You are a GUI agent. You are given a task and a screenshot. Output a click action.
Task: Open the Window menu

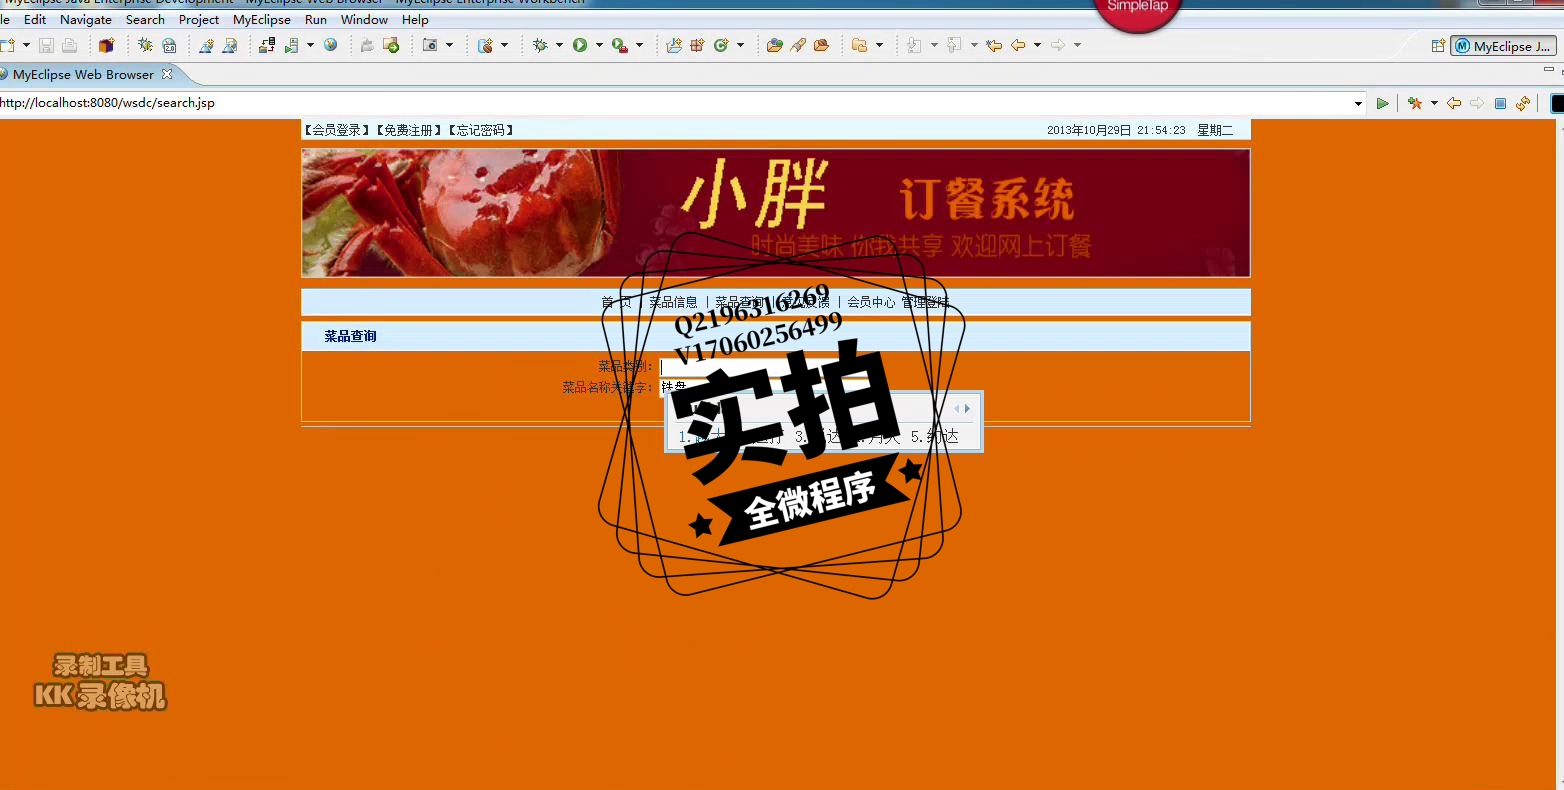(364, 19)
